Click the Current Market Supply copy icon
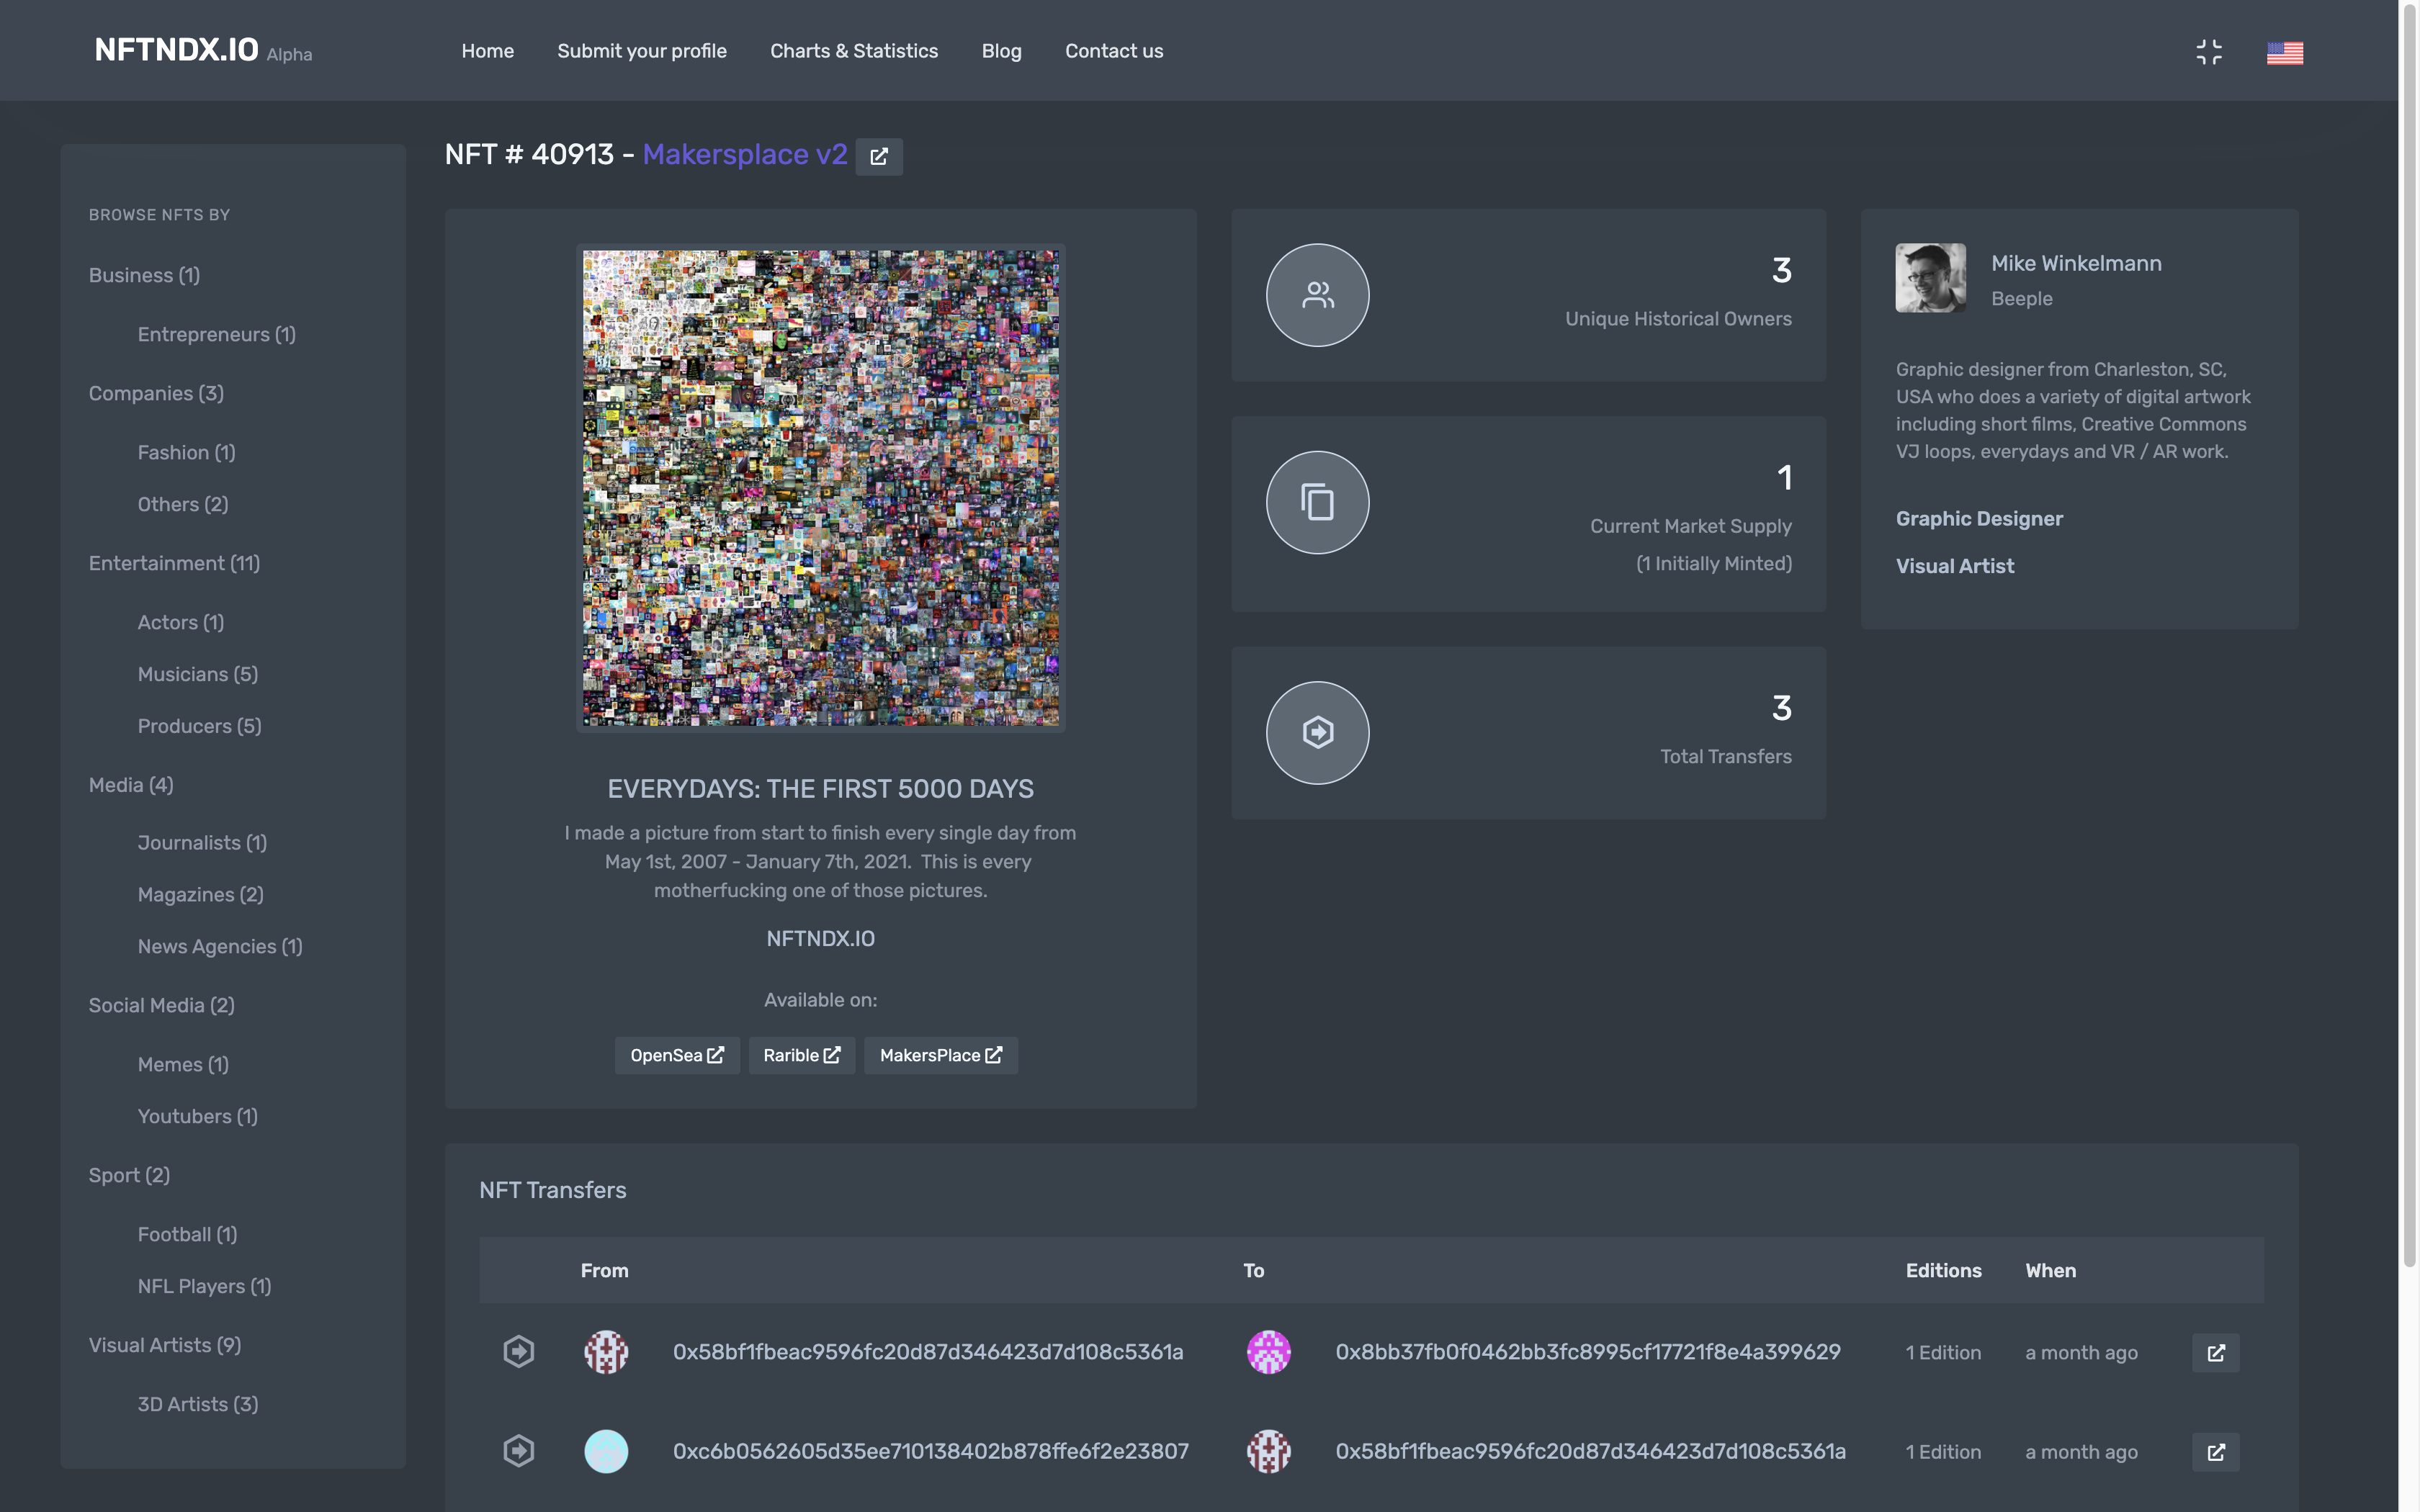This screenshot has height=1512, width=2420. [x=1317, y=502]
